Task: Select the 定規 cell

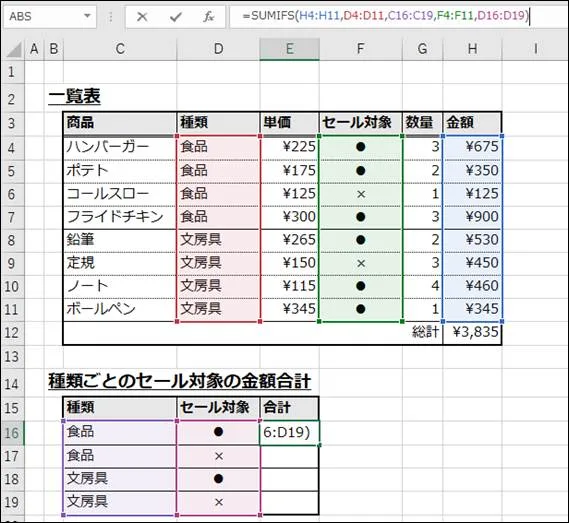Action: (120, 263)
